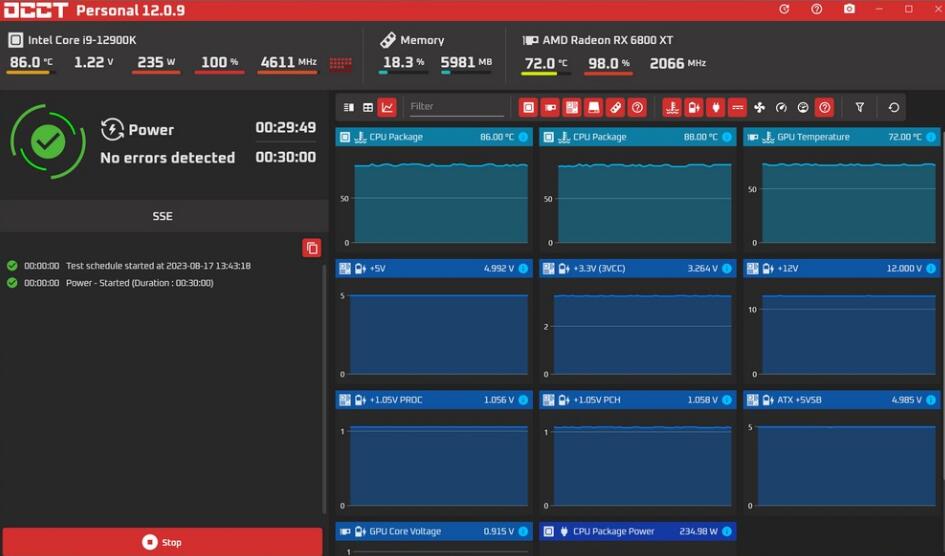Enable the usage load gauge filter
The image size is (945, 556).
pos(803,107)
